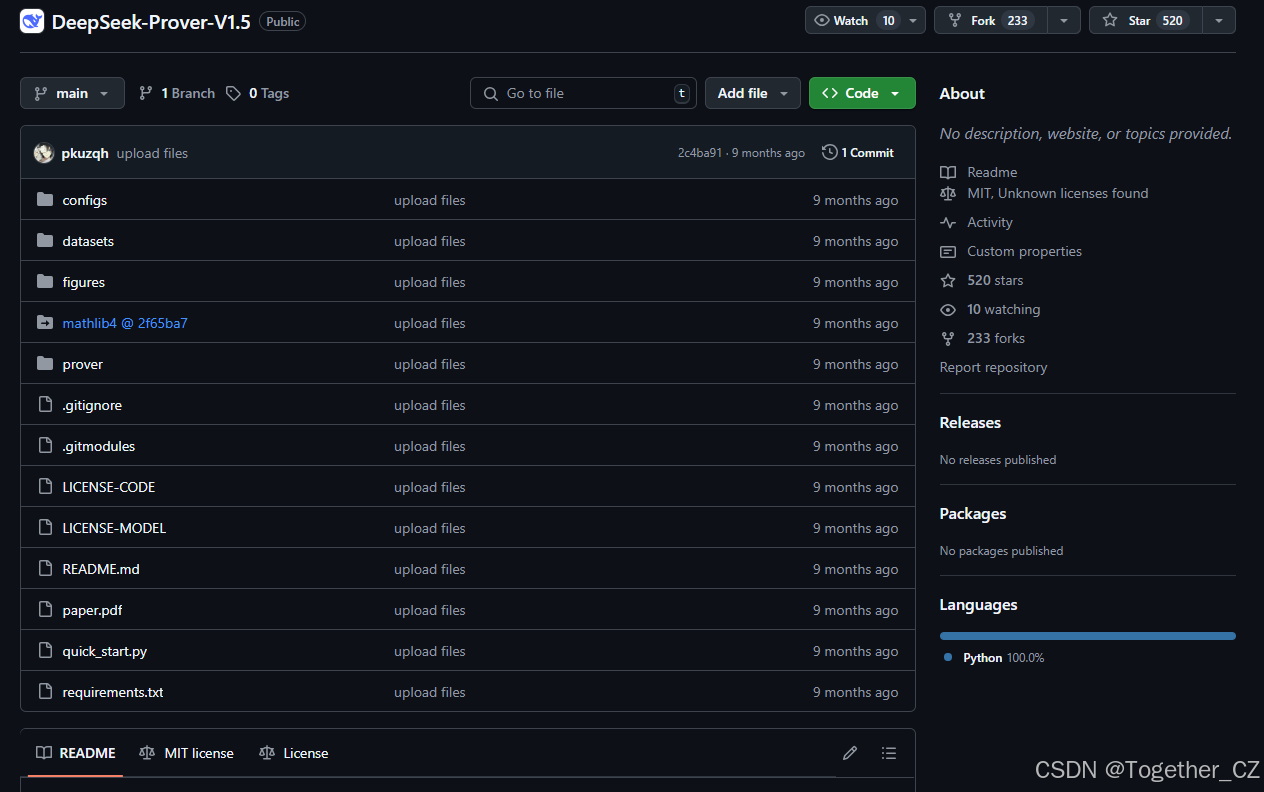Click the scales icon beside MIT licenses

[x=948, y=193]
